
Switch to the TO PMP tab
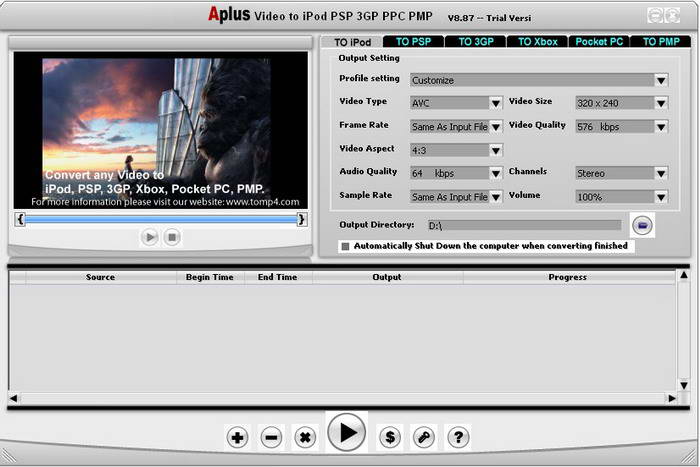[661, 42]
